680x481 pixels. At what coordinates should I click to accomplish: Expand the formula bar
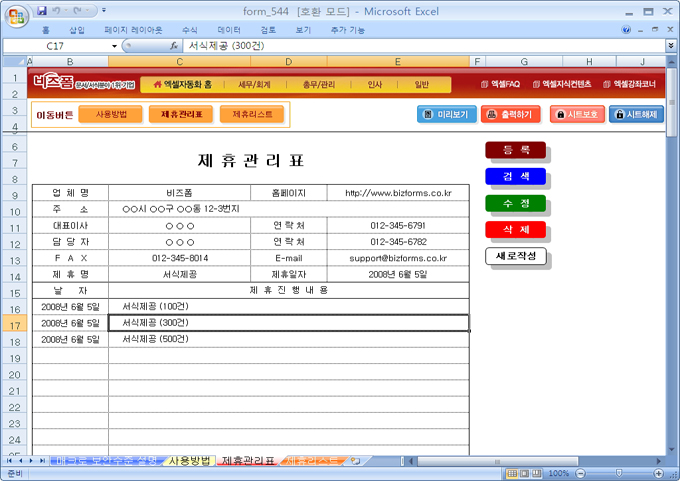670,46
